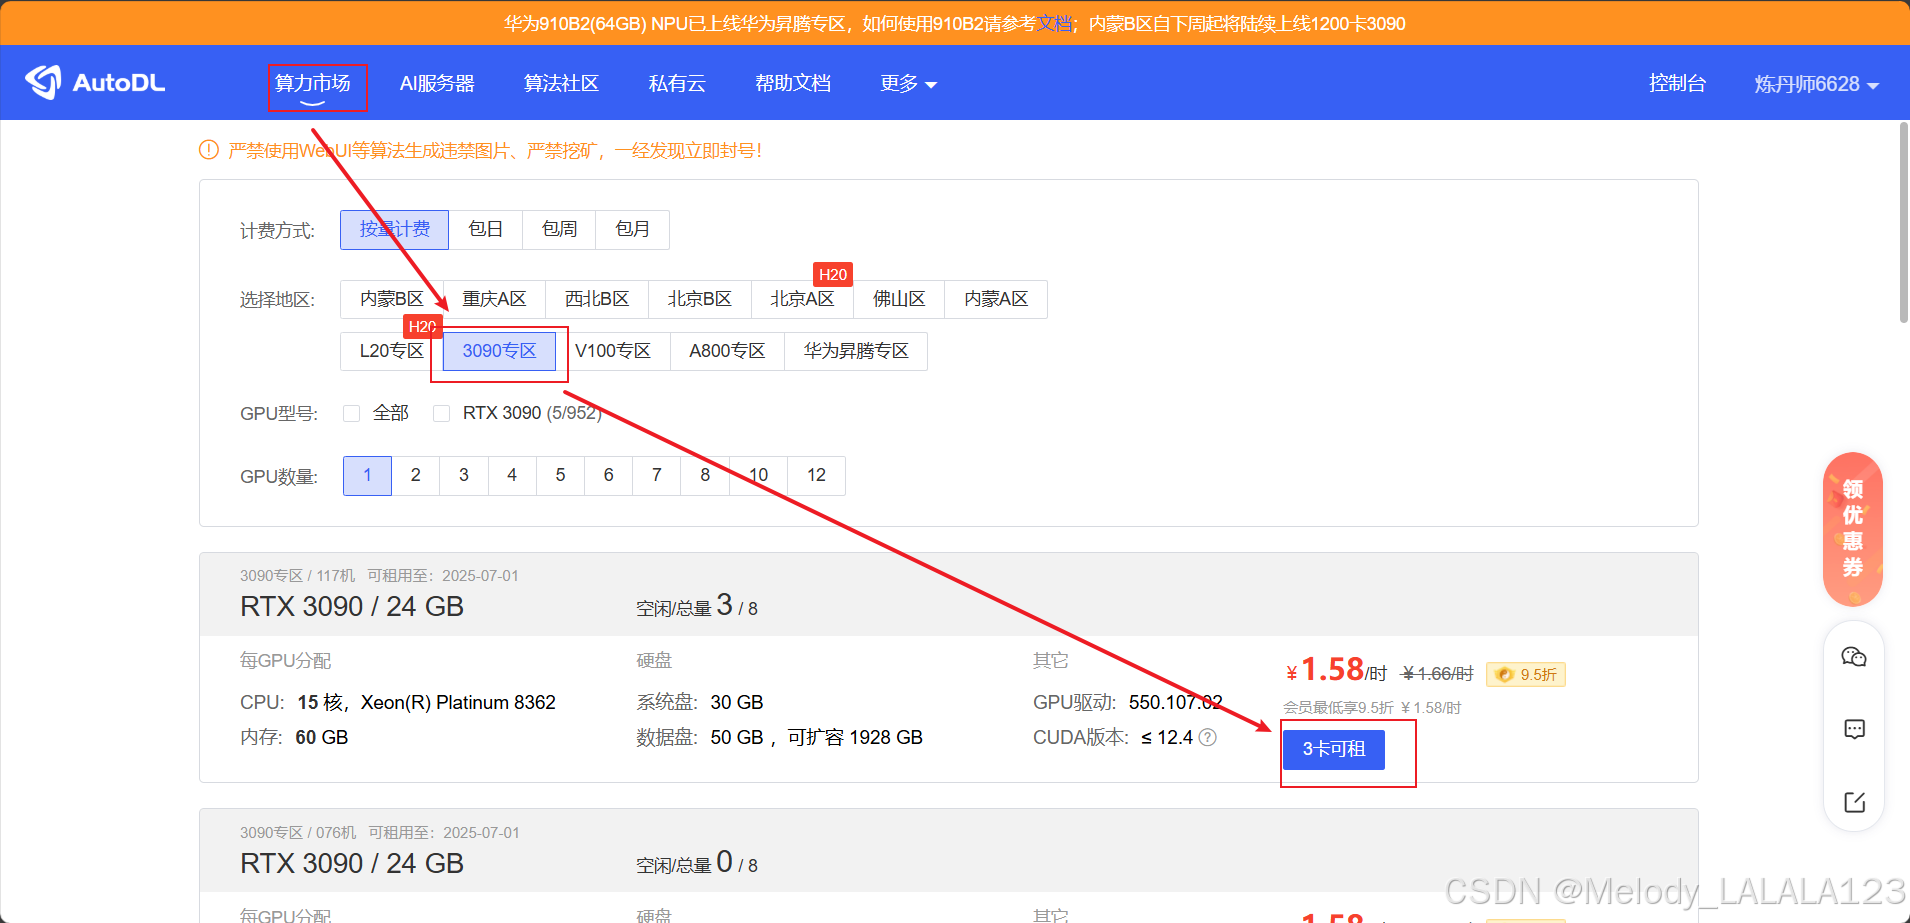Expand the 更多 dropdown menu
Screen dimensions: 1910x923
tap(908, 83)
